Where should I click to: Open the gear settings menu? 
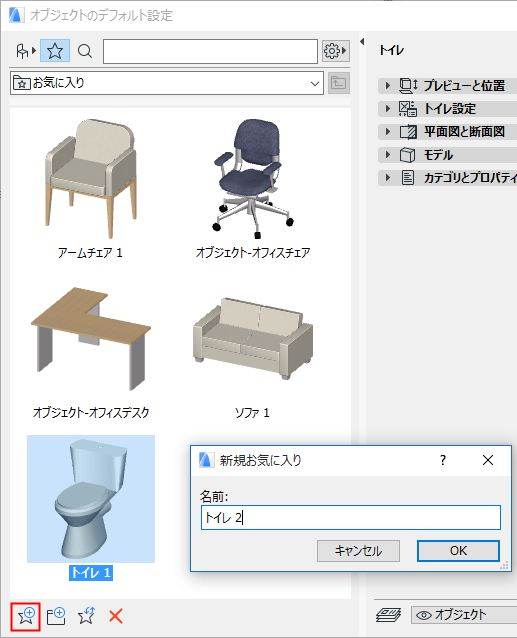[x=336, y=51]
